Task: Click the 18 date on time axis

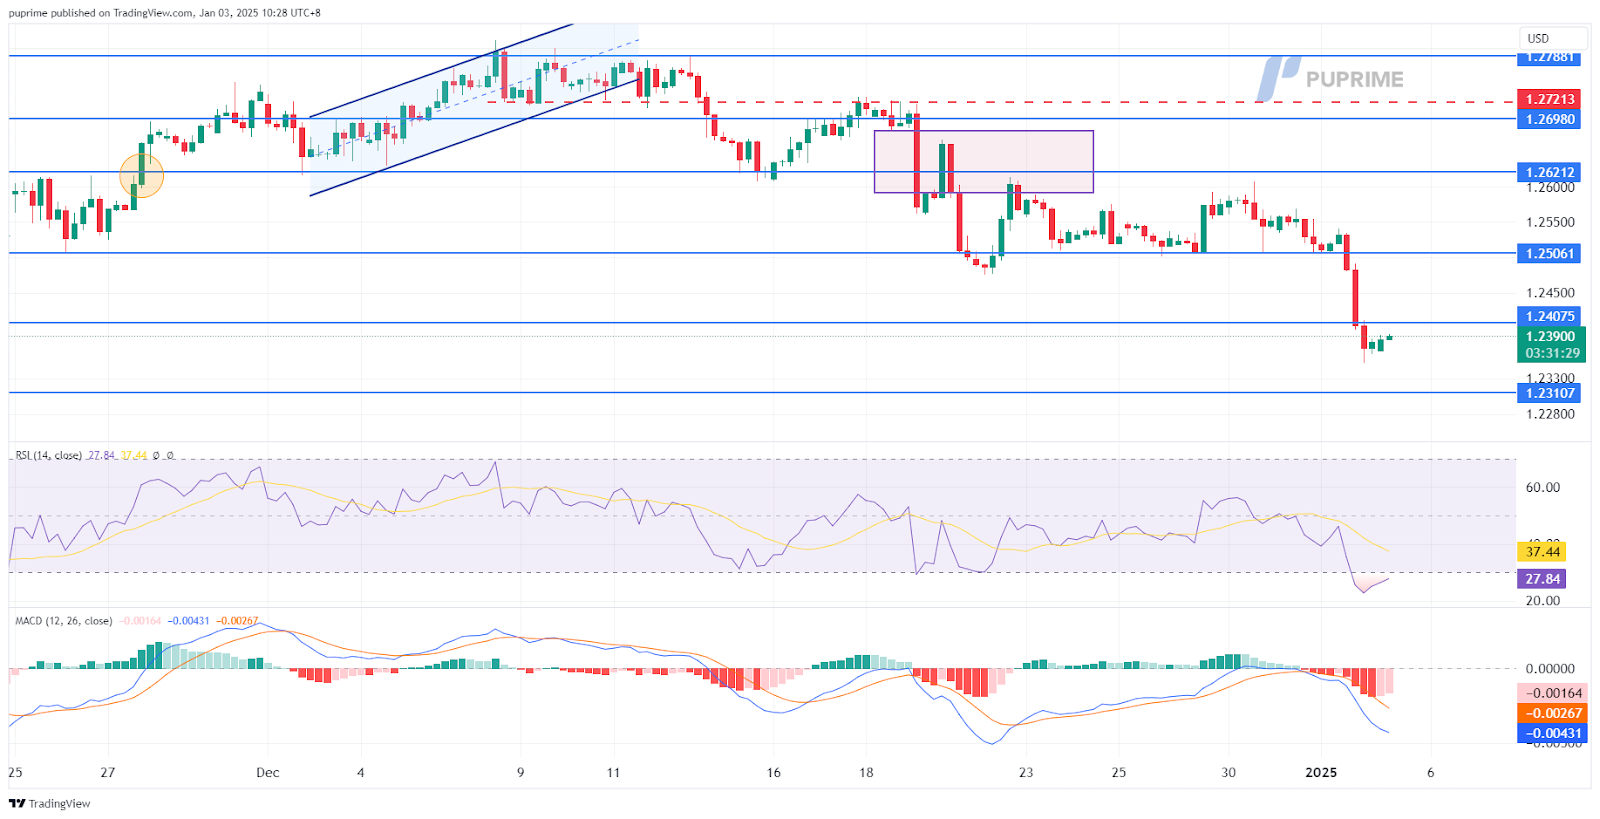Action: click(x=866, y=772)
